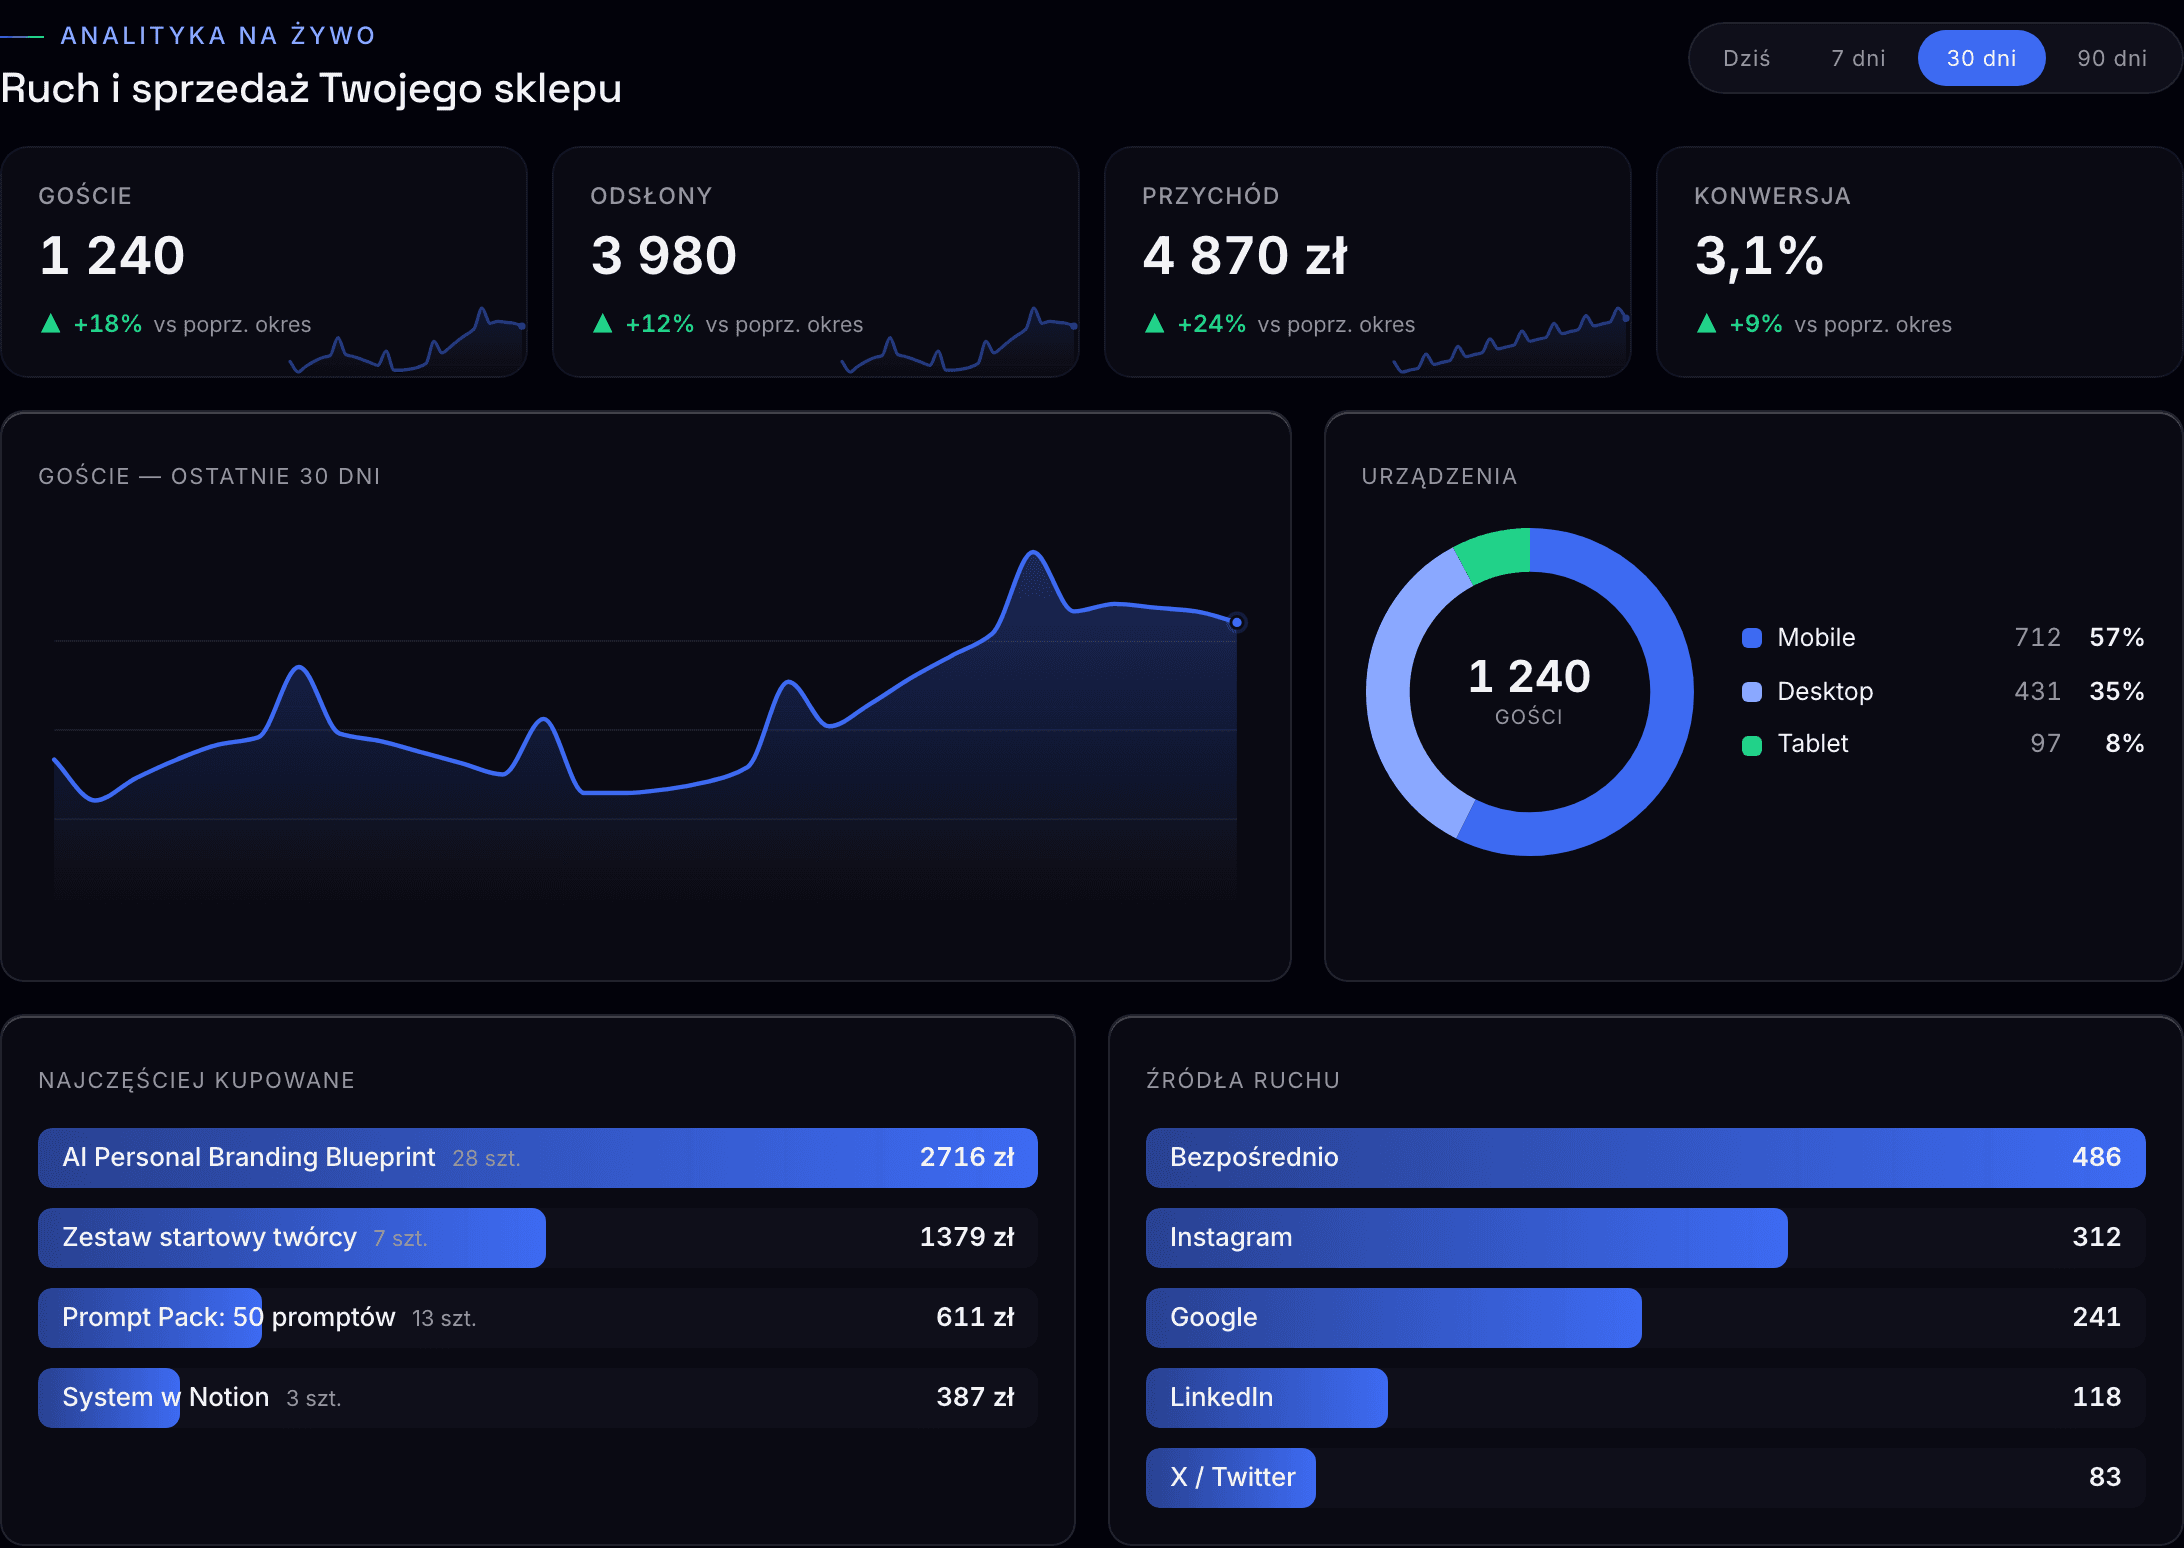Click the 312 Instagram visit count
This screenshot has height=1548, width=2184.
point(2097,1238)
